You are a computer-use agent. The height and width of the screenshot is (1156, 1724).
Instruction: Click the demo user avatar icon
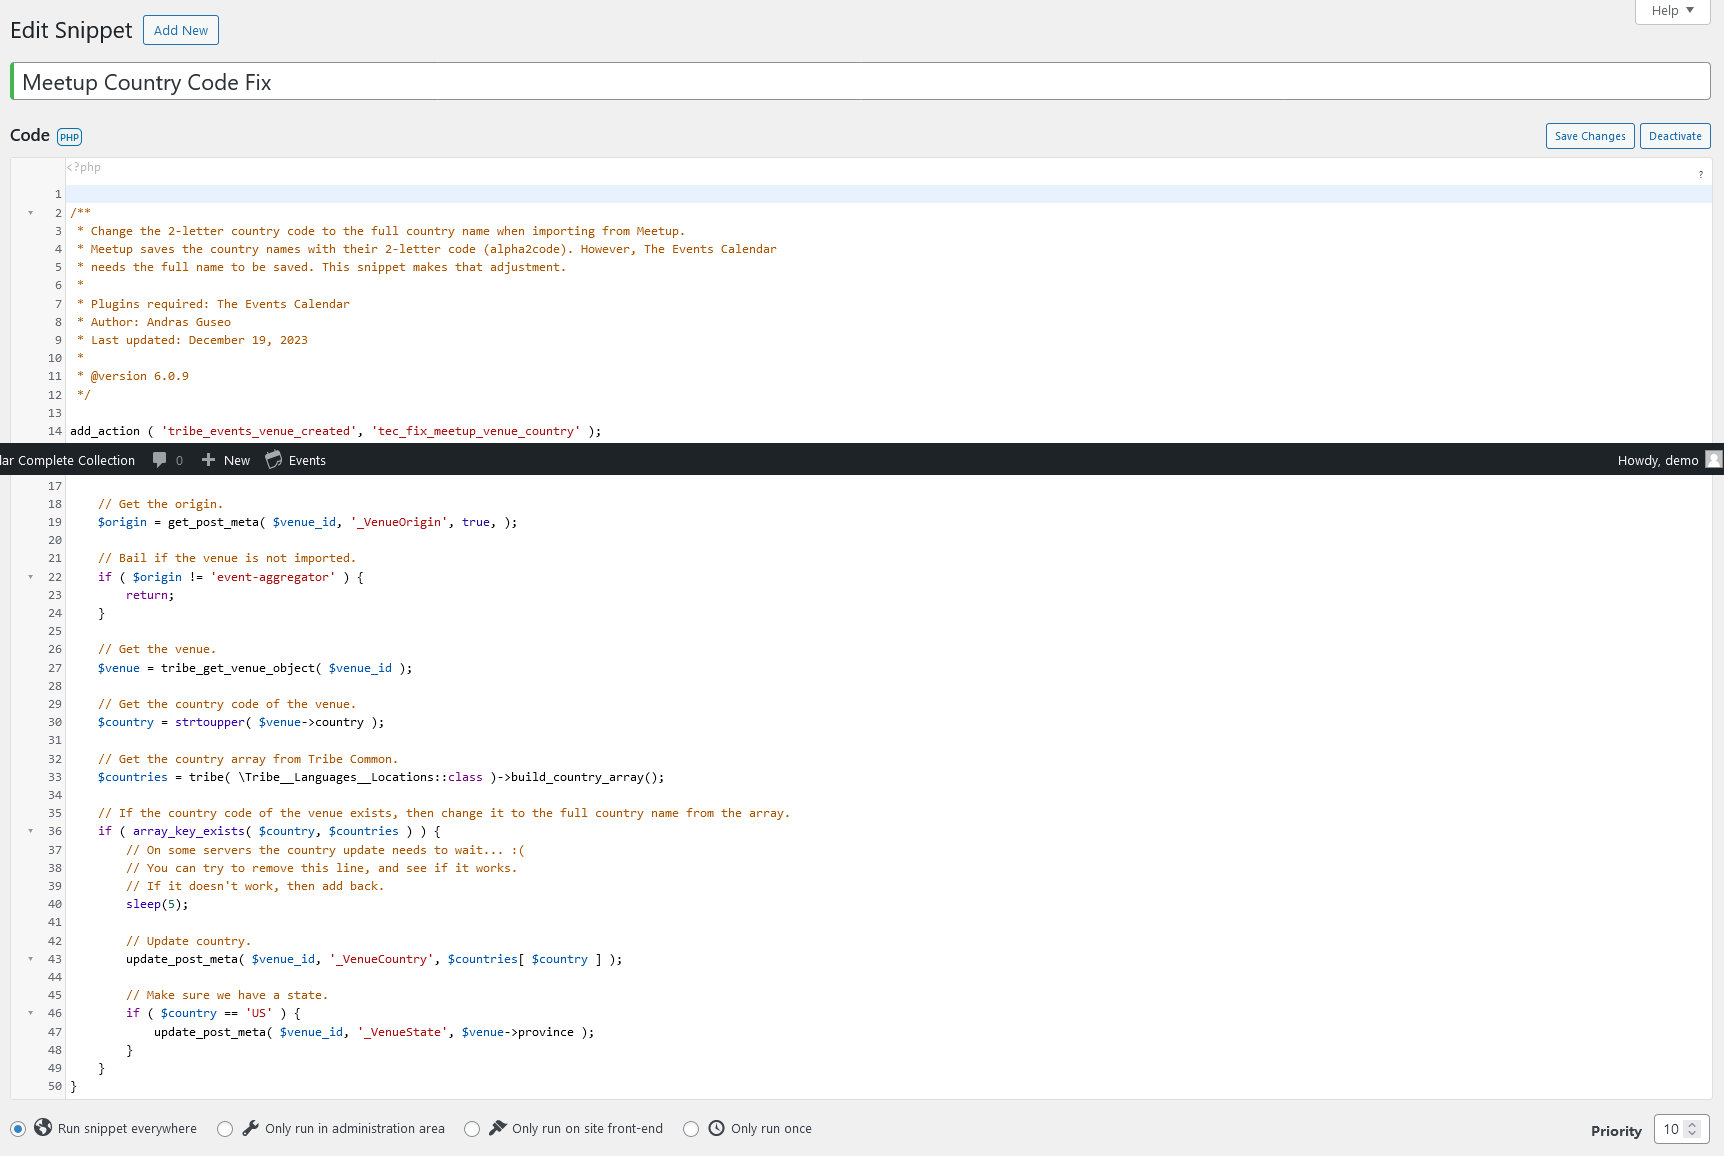point(1712,460)
